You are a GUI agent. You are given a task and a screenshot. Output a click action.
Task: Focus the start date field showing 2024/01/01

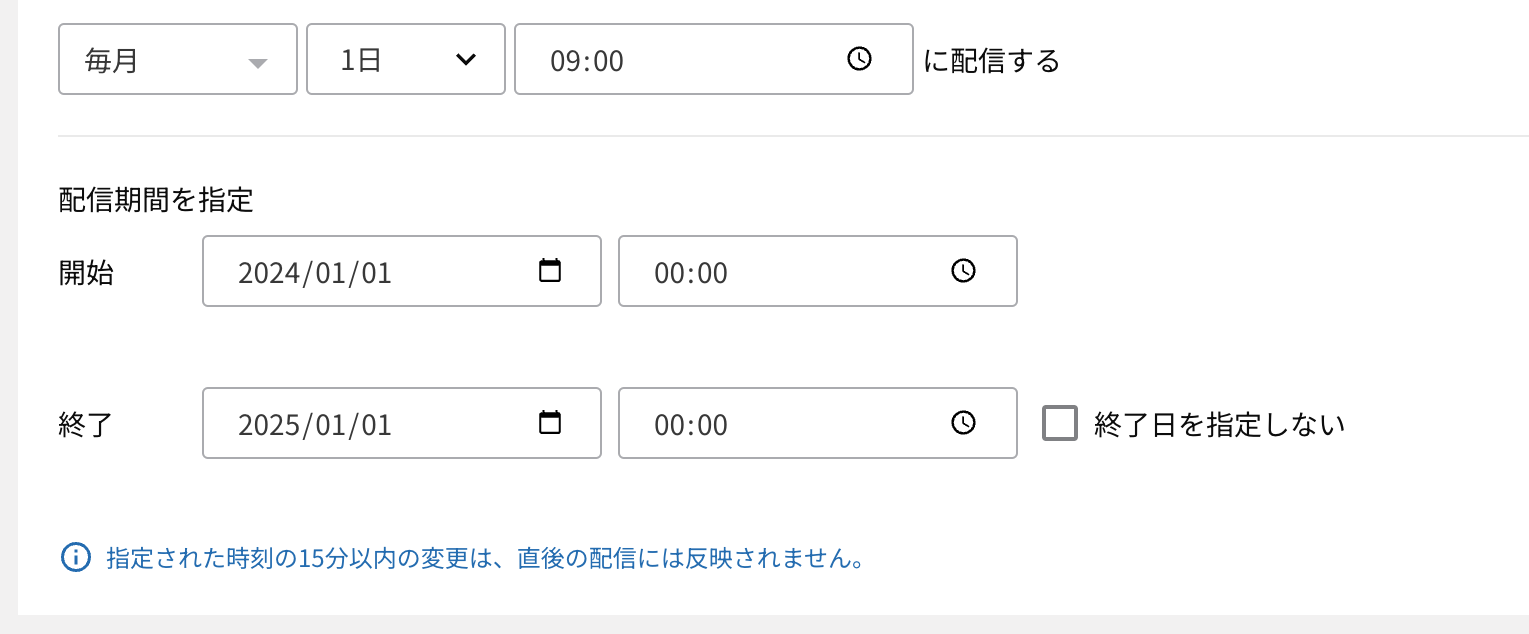[x=360, y=272]
